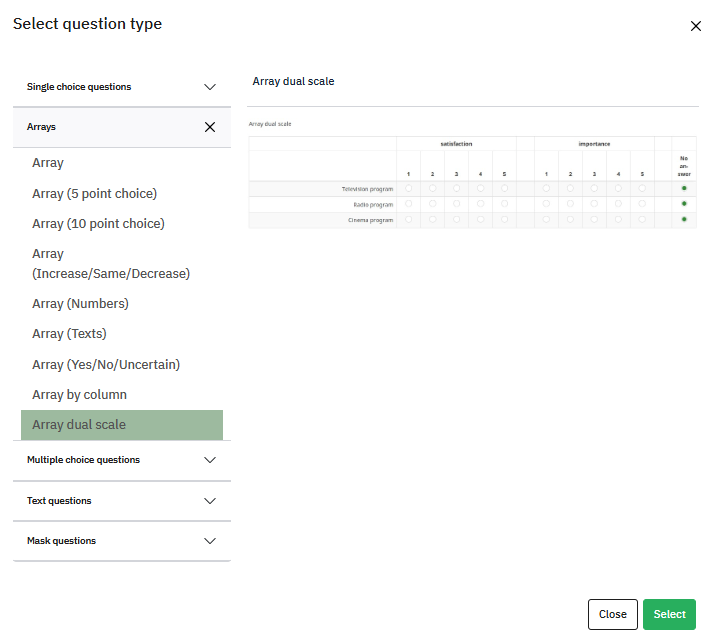Pick Array (Yes/No/Uncertain) option
Viewport: 711px width, 642px height.
pos(105,365)
